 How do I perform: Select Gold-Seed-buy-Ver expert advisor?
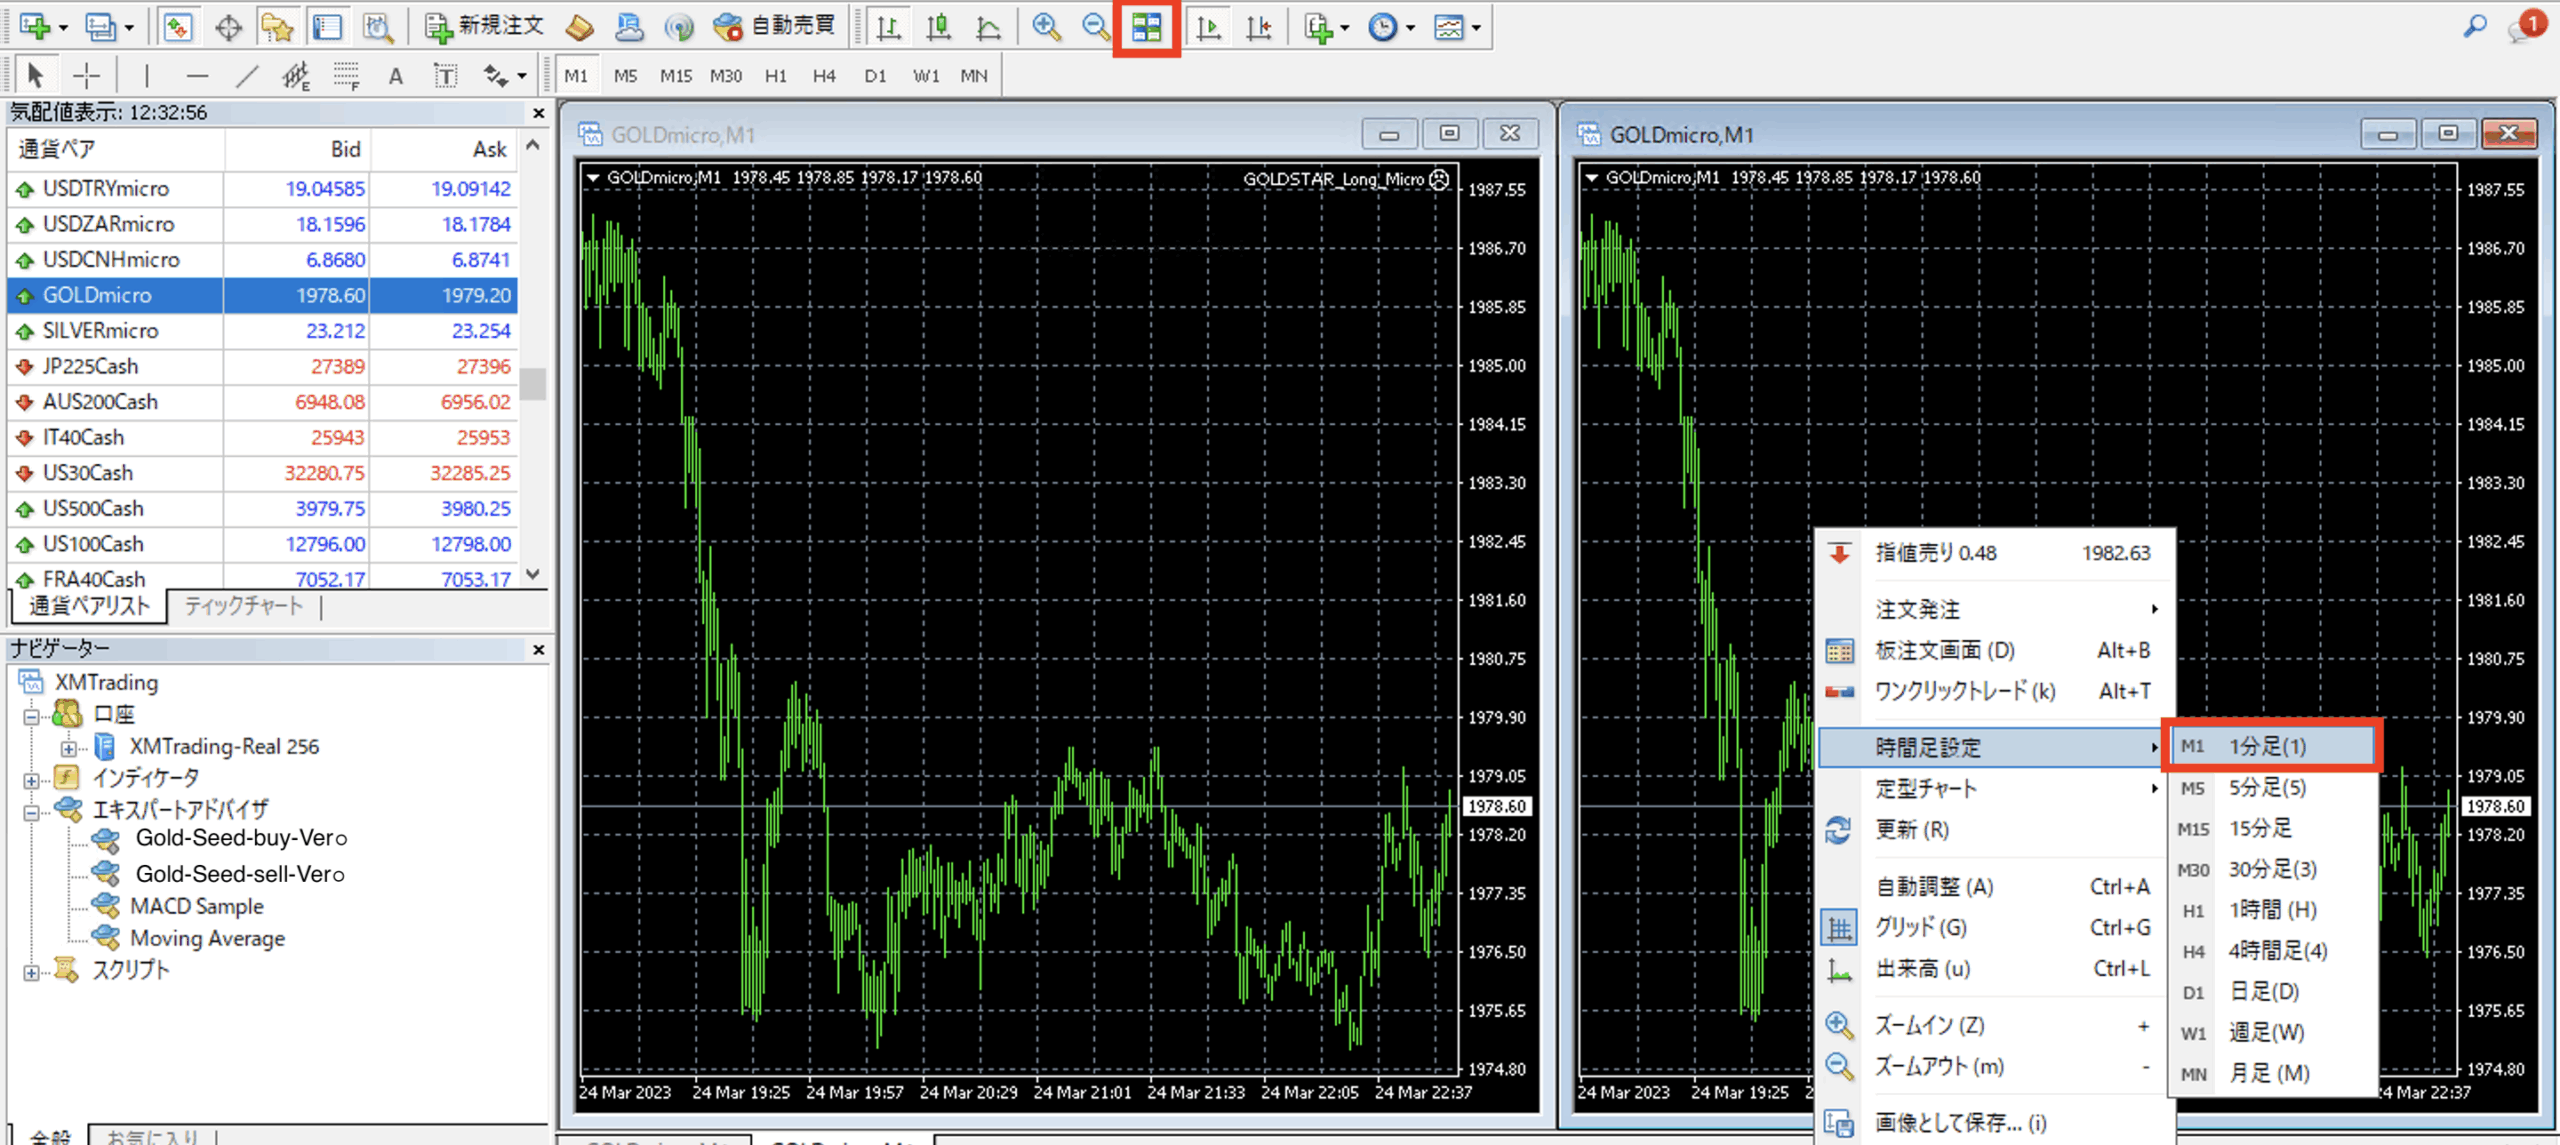[x=241, y=838]
